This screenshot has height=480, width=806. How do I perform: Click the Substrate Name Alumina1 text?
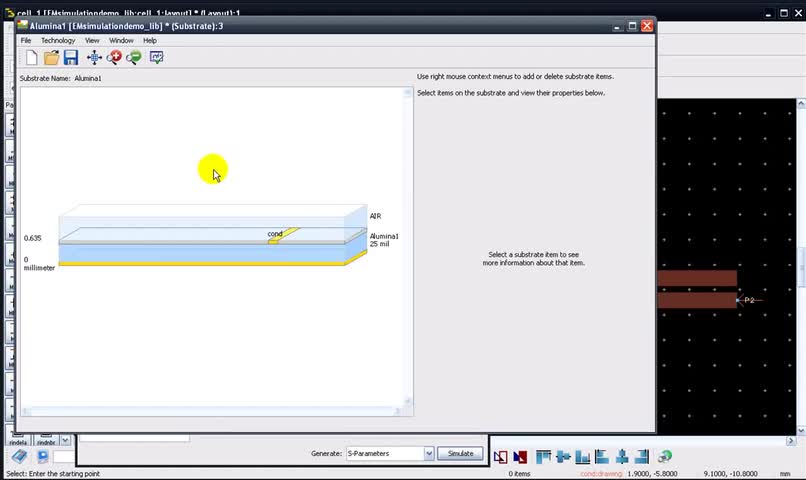pos(61,79)
